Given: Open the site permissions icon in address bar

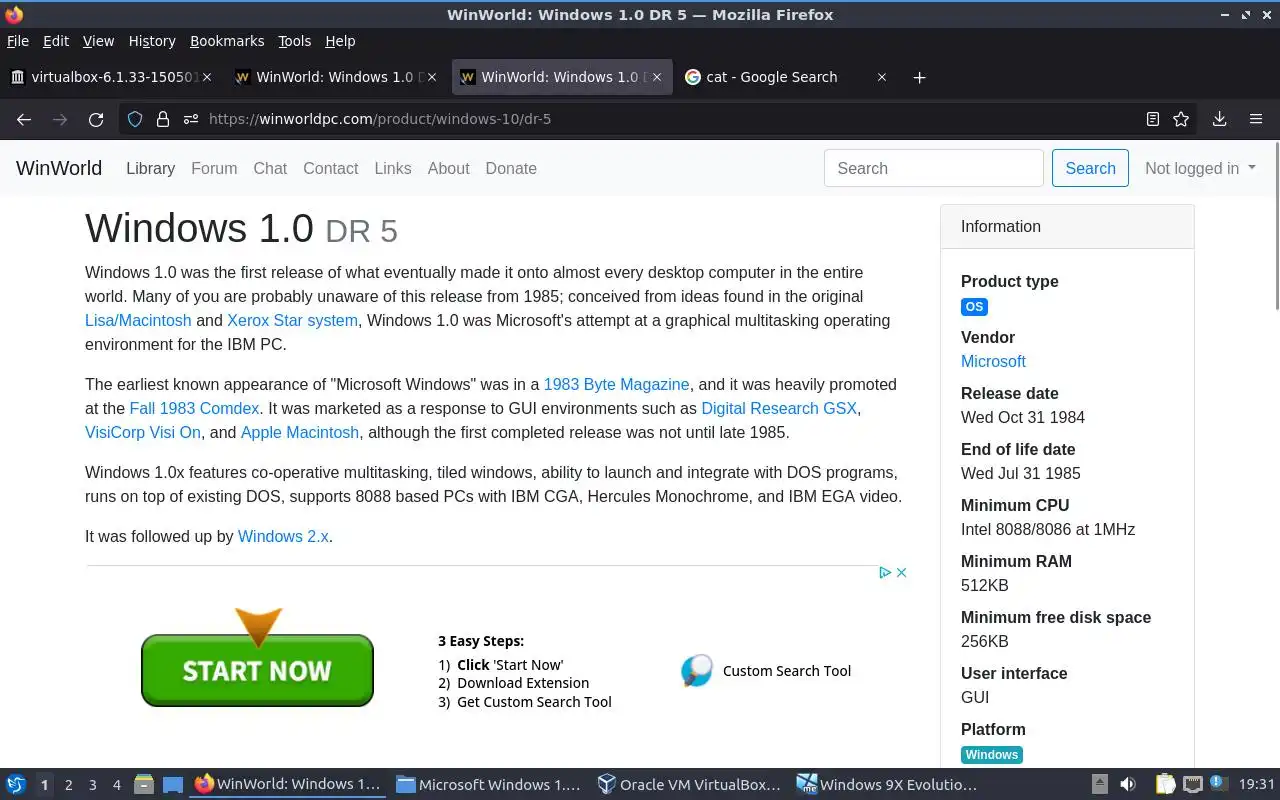Looking at the screenshot, I should coord(190,119).
